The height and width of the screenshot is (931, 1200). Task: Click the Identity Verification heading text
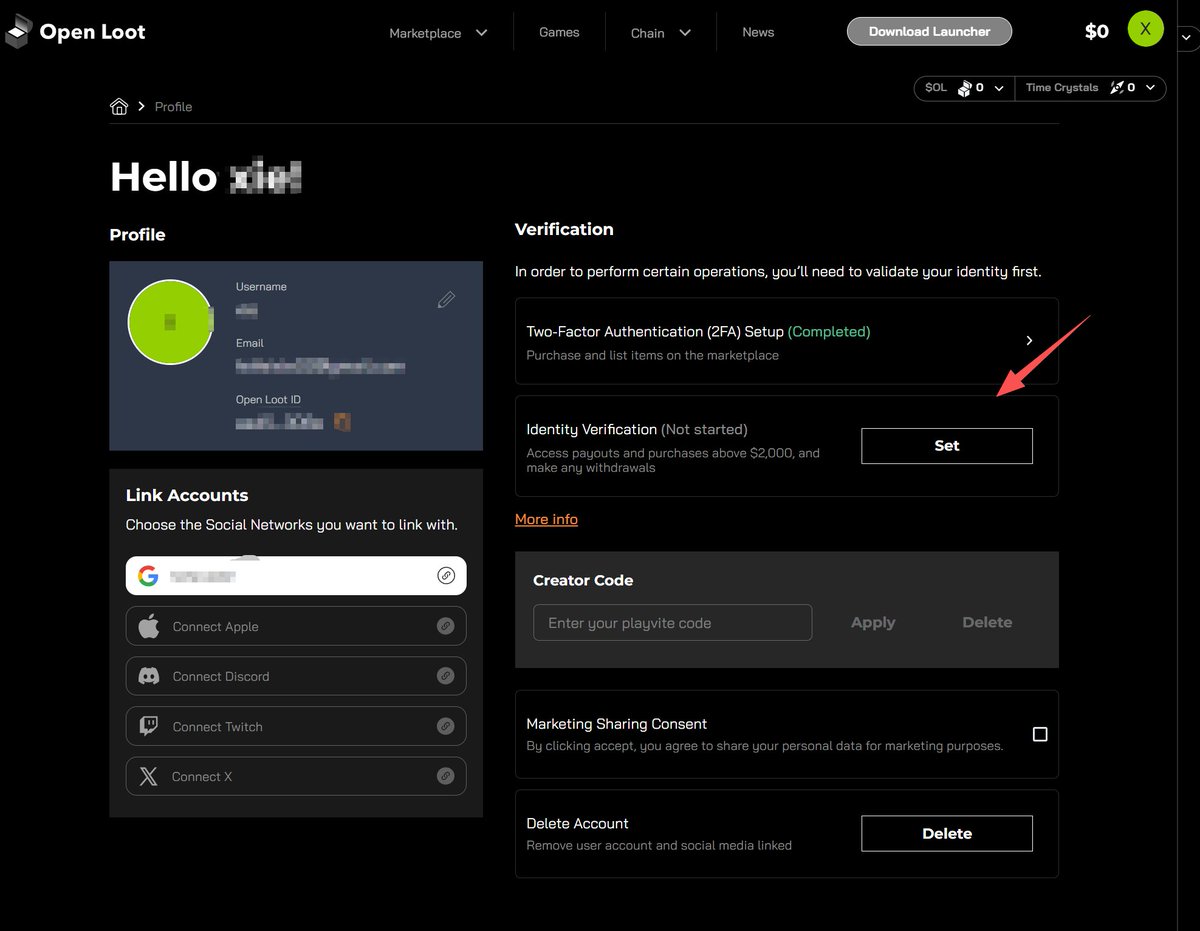click(592, 429)
